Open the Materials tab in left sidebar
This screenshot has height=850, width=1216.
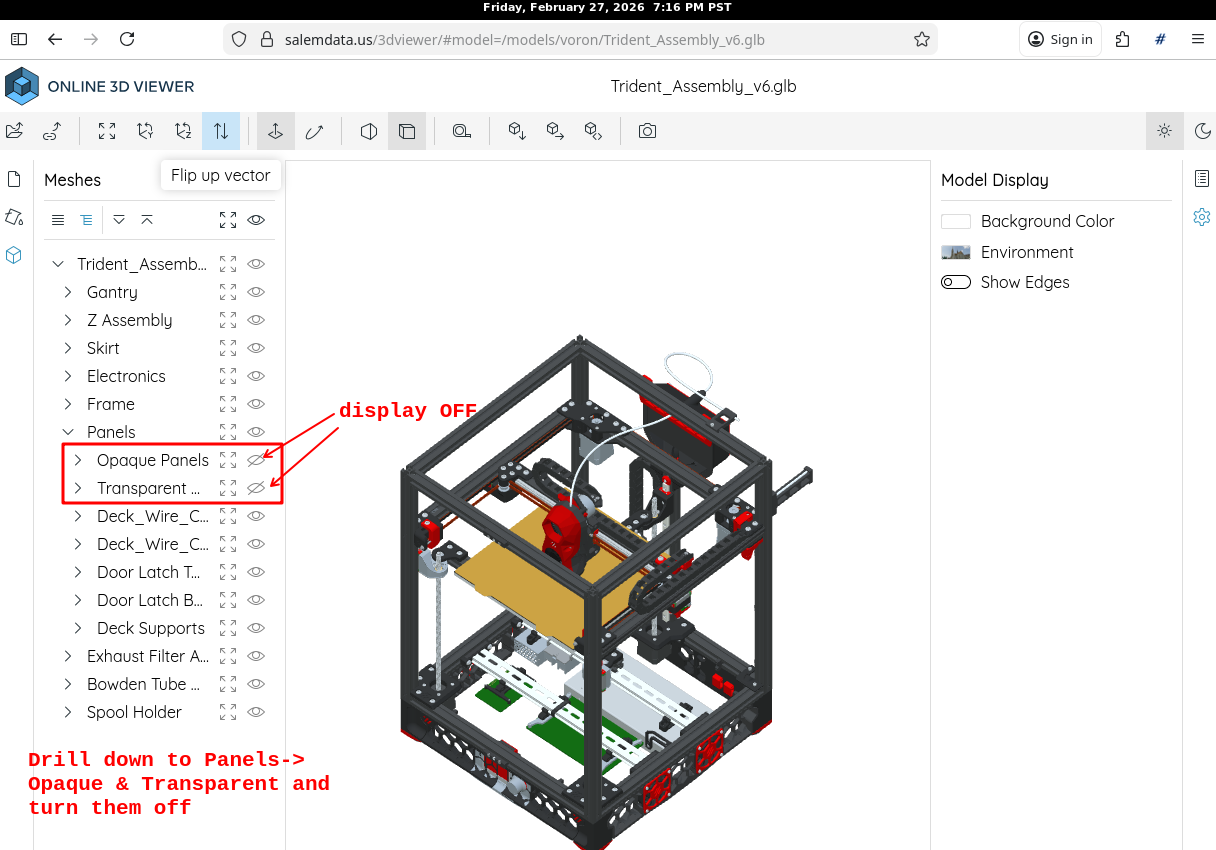click(14, 217)
